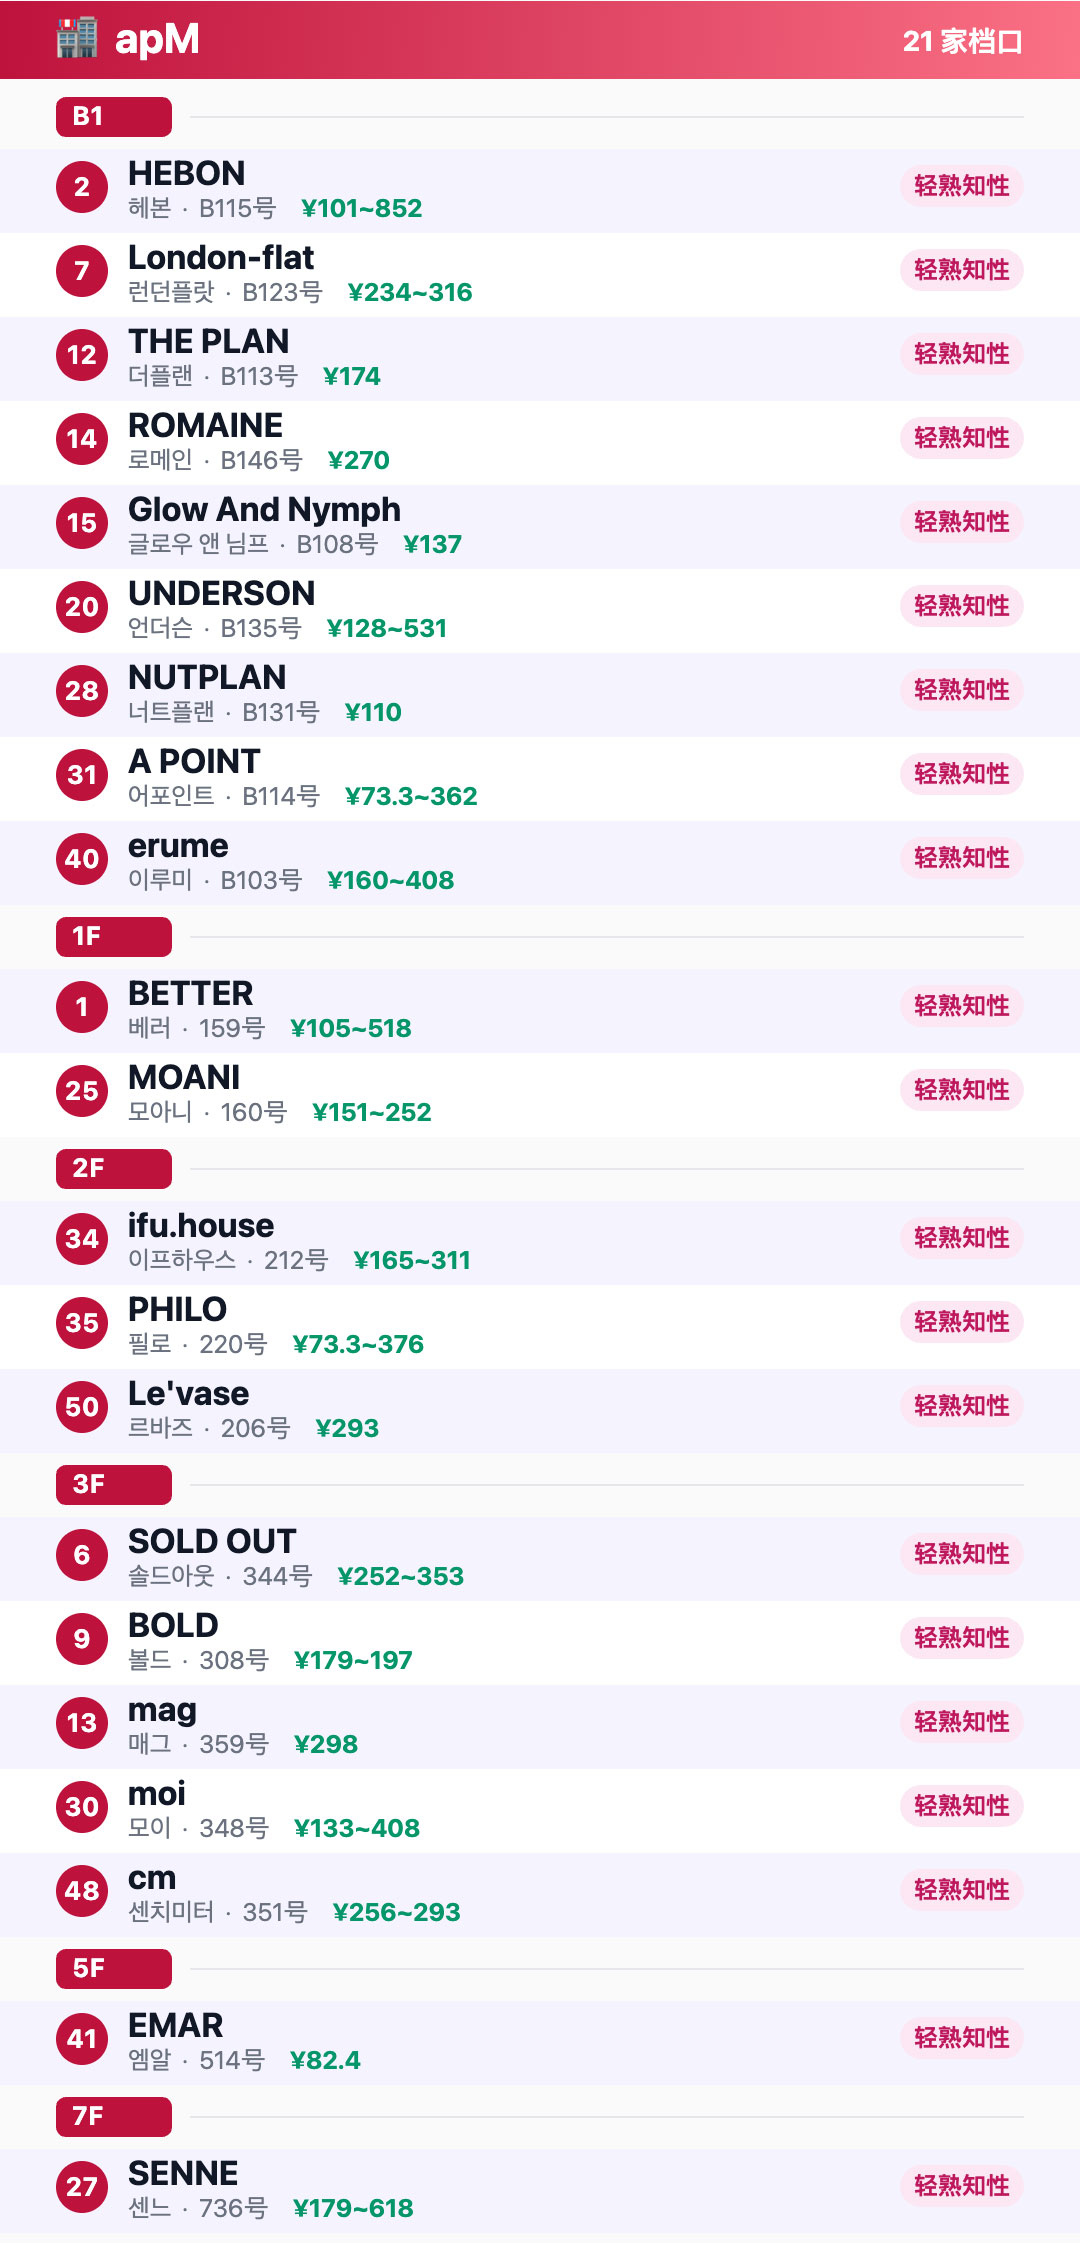Open the Le'vase store name
This screenshot has height=2243, width=1080.
189,1393
